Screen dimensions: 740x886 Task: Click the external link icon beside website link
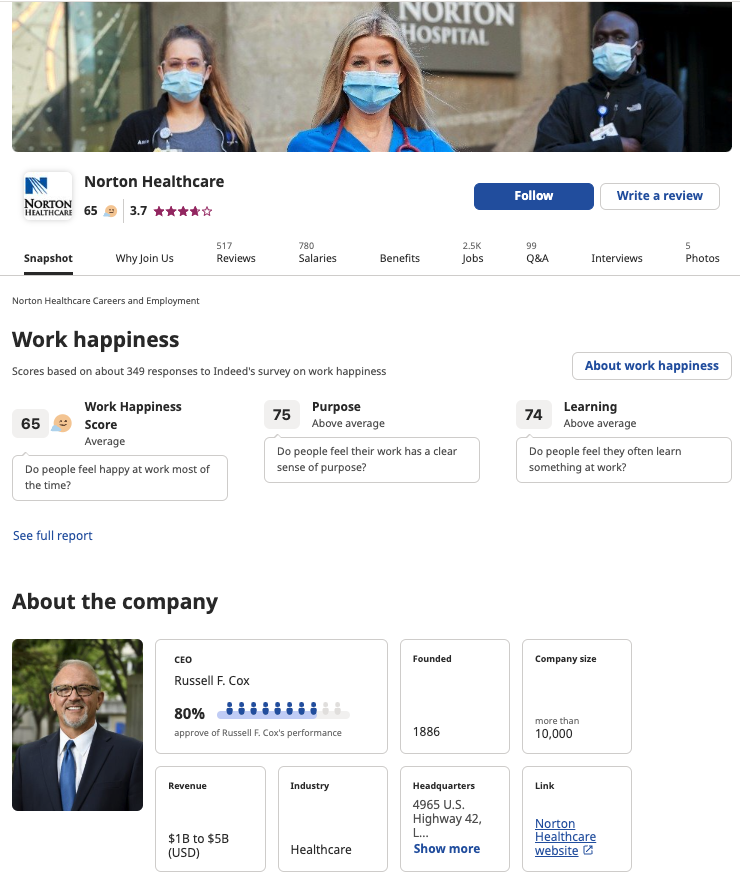[587, 850]
